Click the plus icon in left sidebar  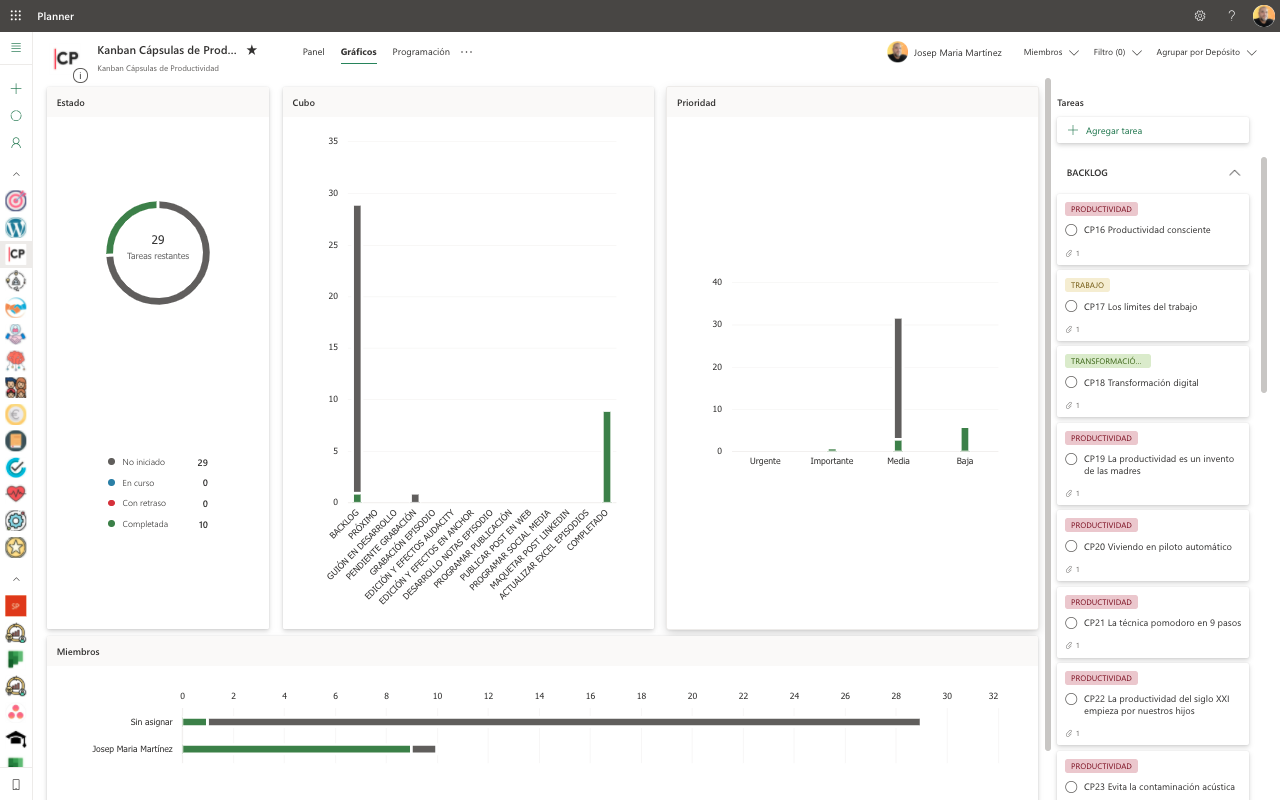click(16, 89)
